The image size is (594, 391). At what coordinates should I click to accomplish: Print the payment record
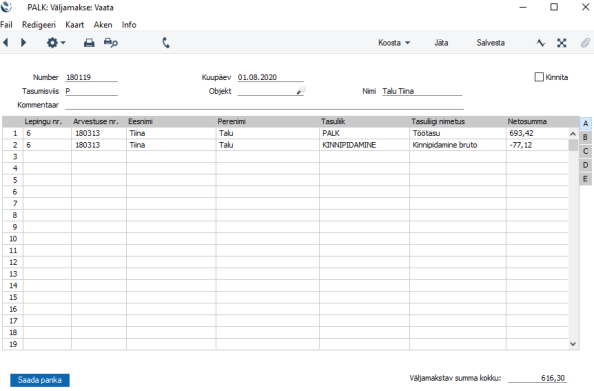[x=89, y=43]
